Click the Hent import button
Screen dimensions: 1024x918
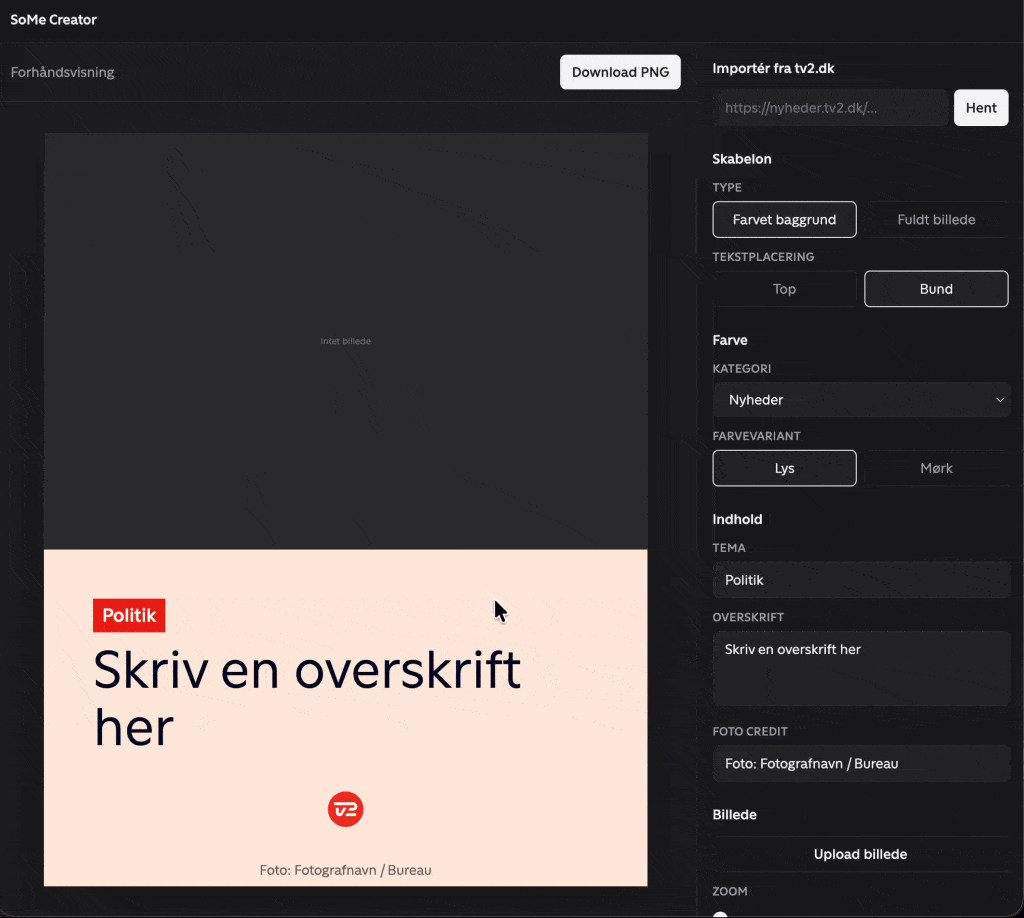pos(981,108)
